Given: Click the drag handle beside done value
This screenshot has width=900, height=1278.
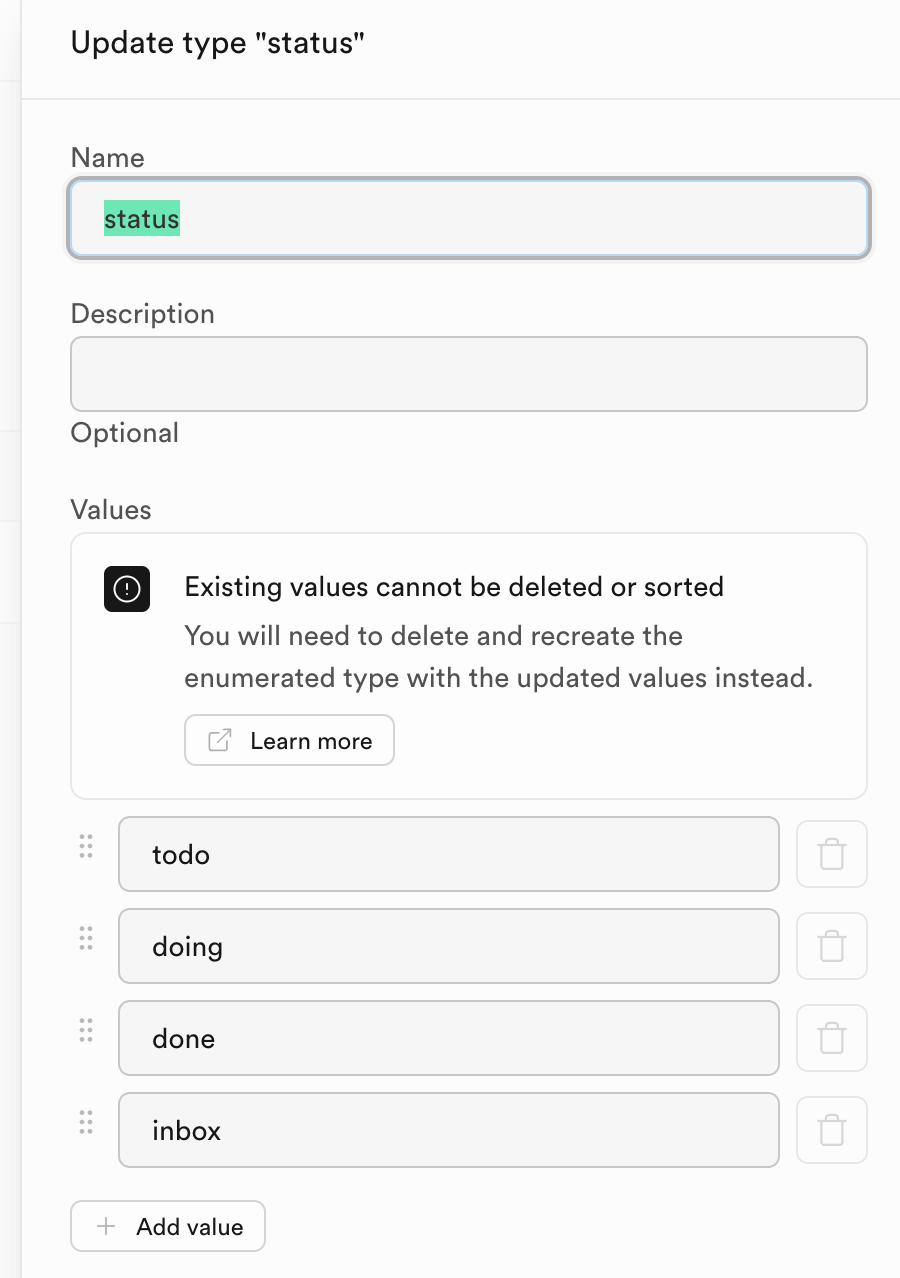Looking at the screenshot, I should coord(86,1030).
